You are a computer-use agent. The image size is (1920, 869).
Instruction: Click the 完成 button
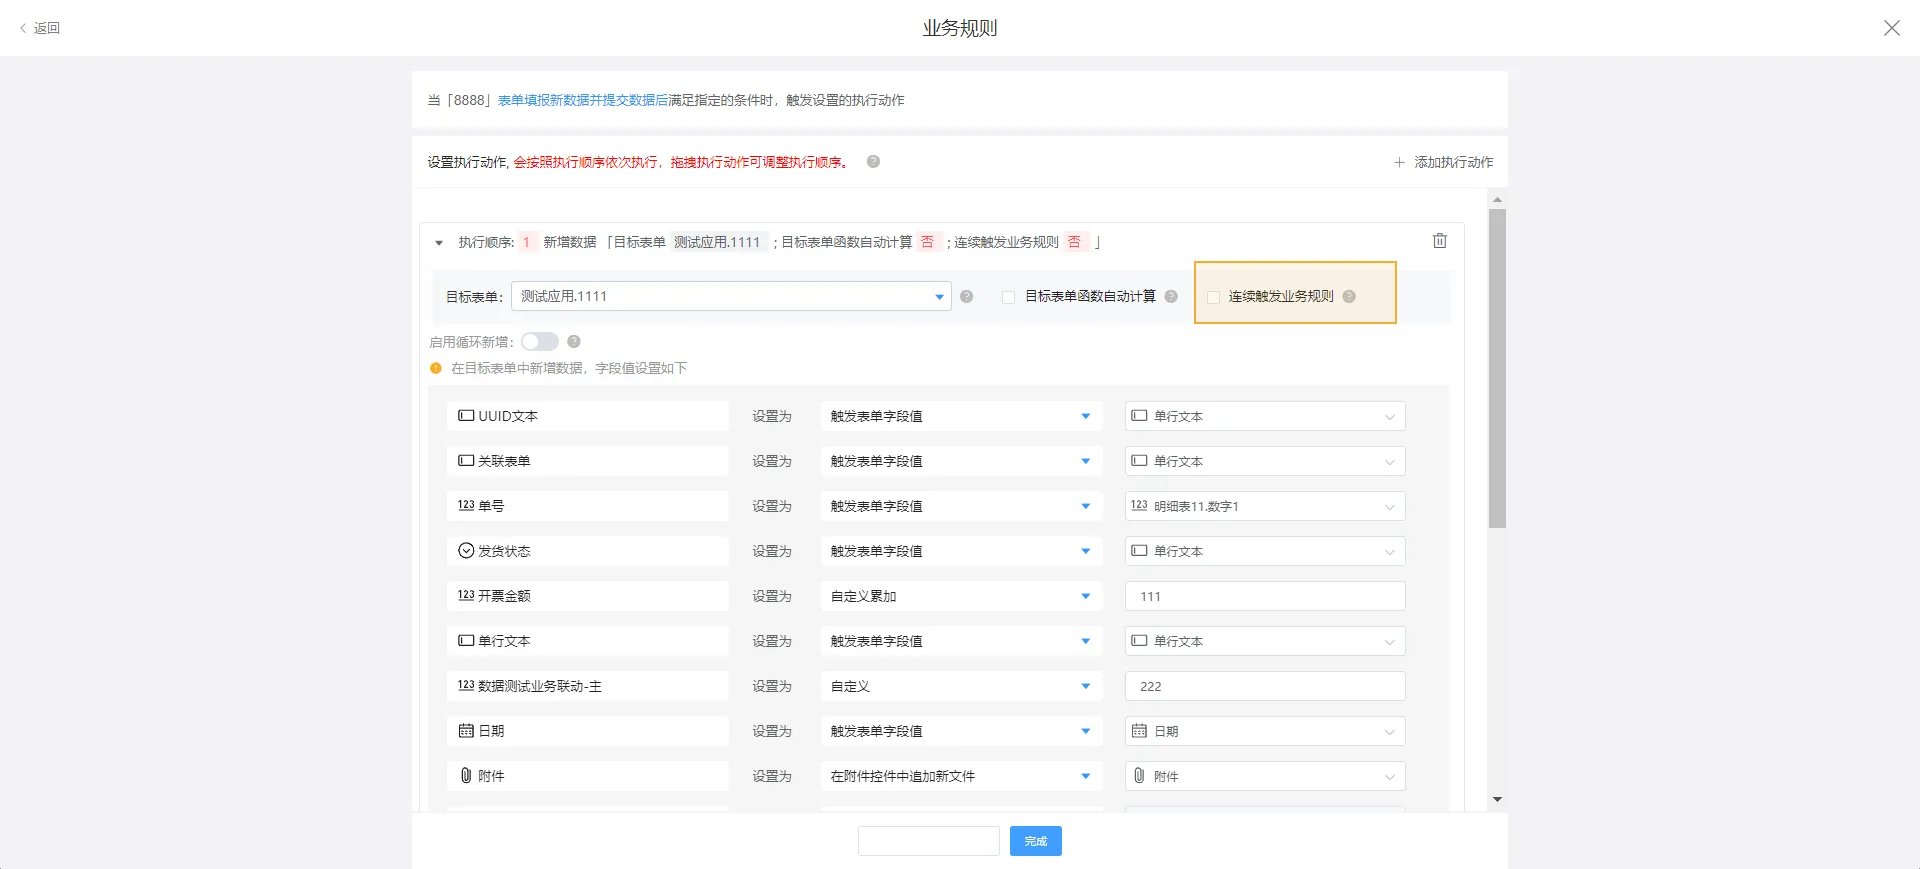click(1035, 841)
